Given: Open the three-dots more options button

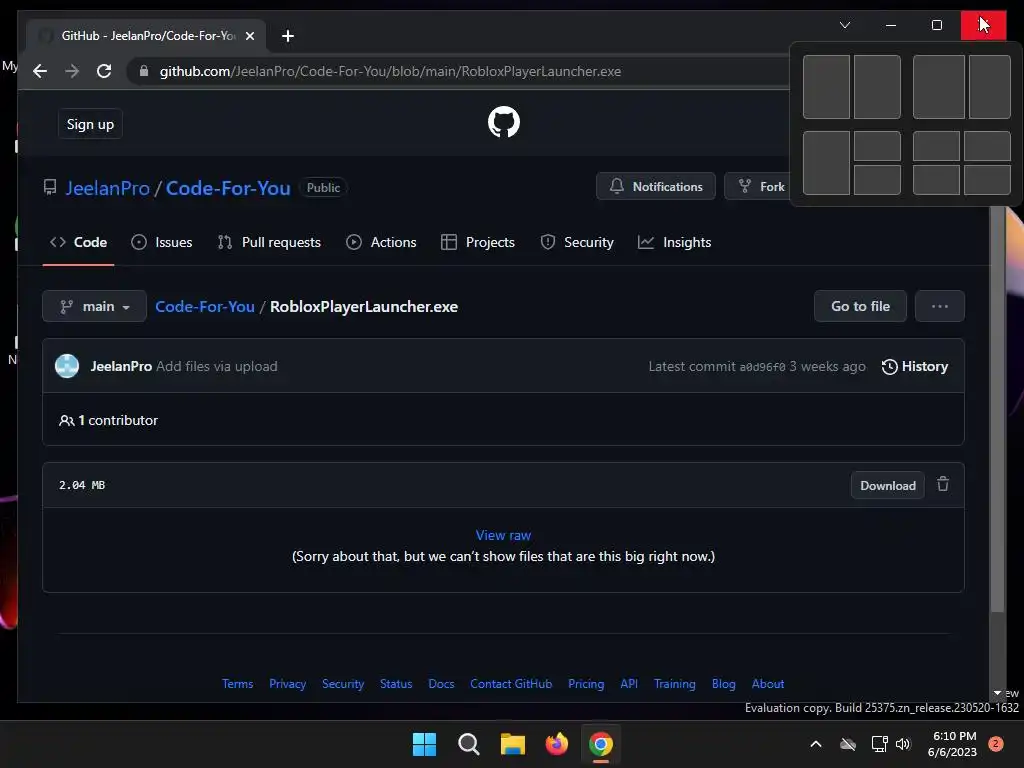Looking at the screenshot, I should click(939, 306).
